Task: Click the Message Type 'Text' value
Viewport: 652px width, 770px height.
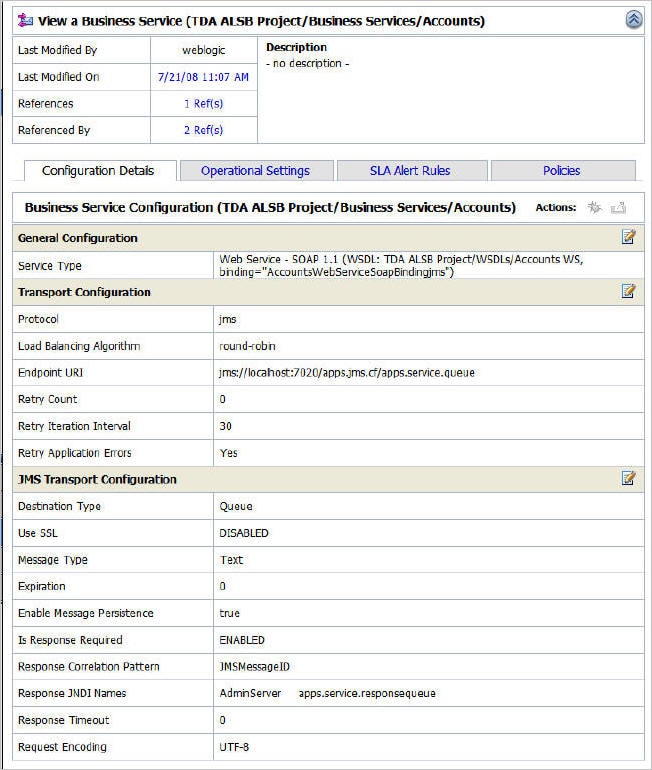Action: click(232, 560)
